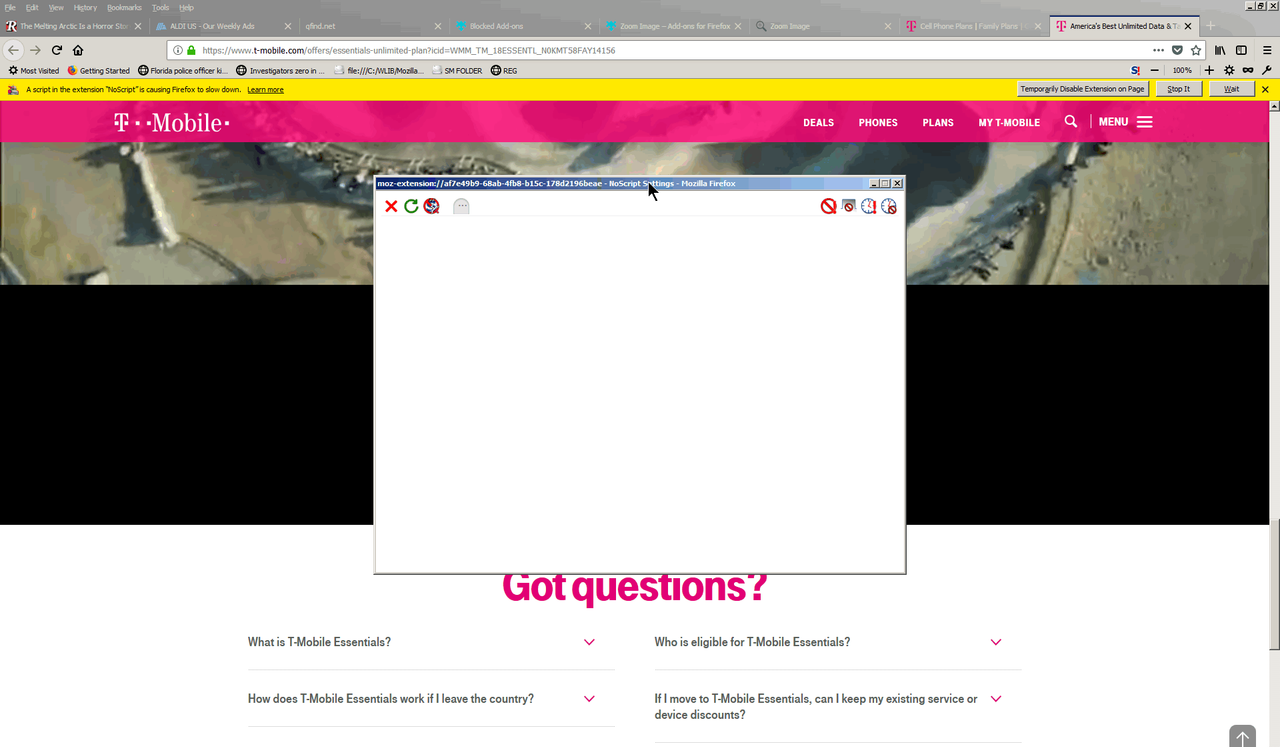Reload the current page
Viewport: 1280px width, 747px height.
57,50
